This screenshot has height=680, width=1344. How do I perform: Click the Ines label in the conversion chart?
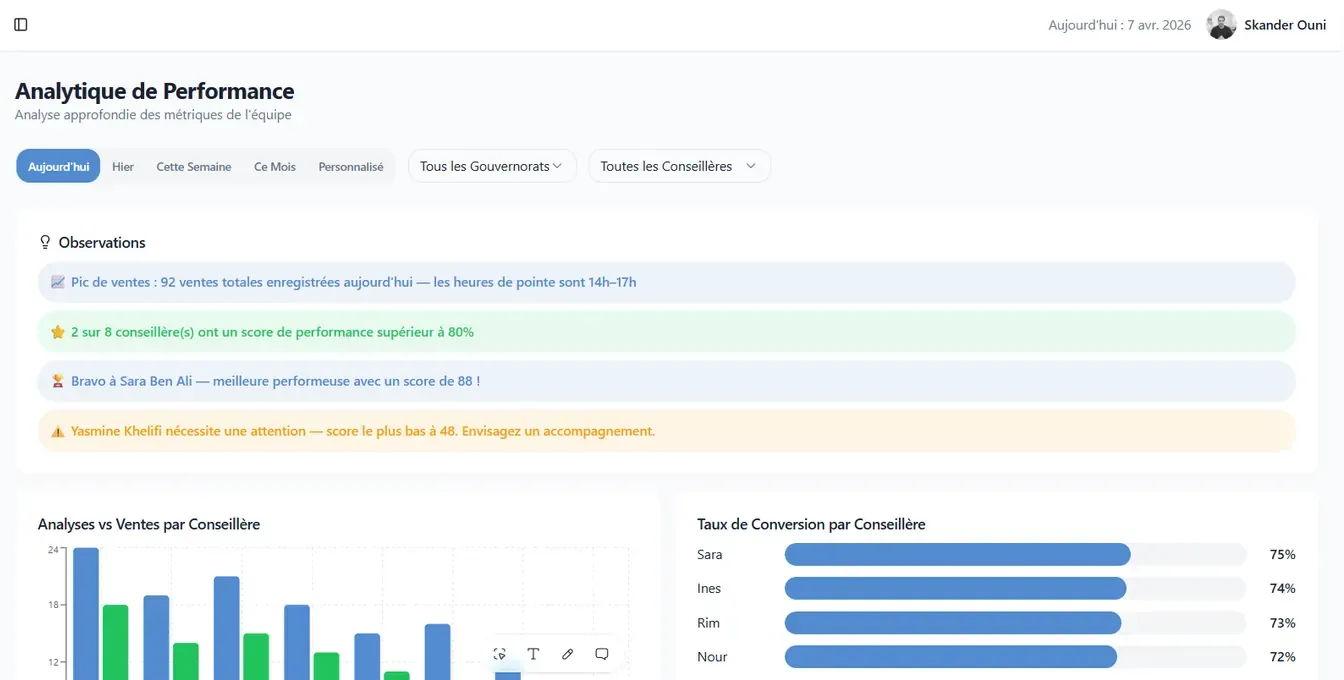click(x=709, y=588)
